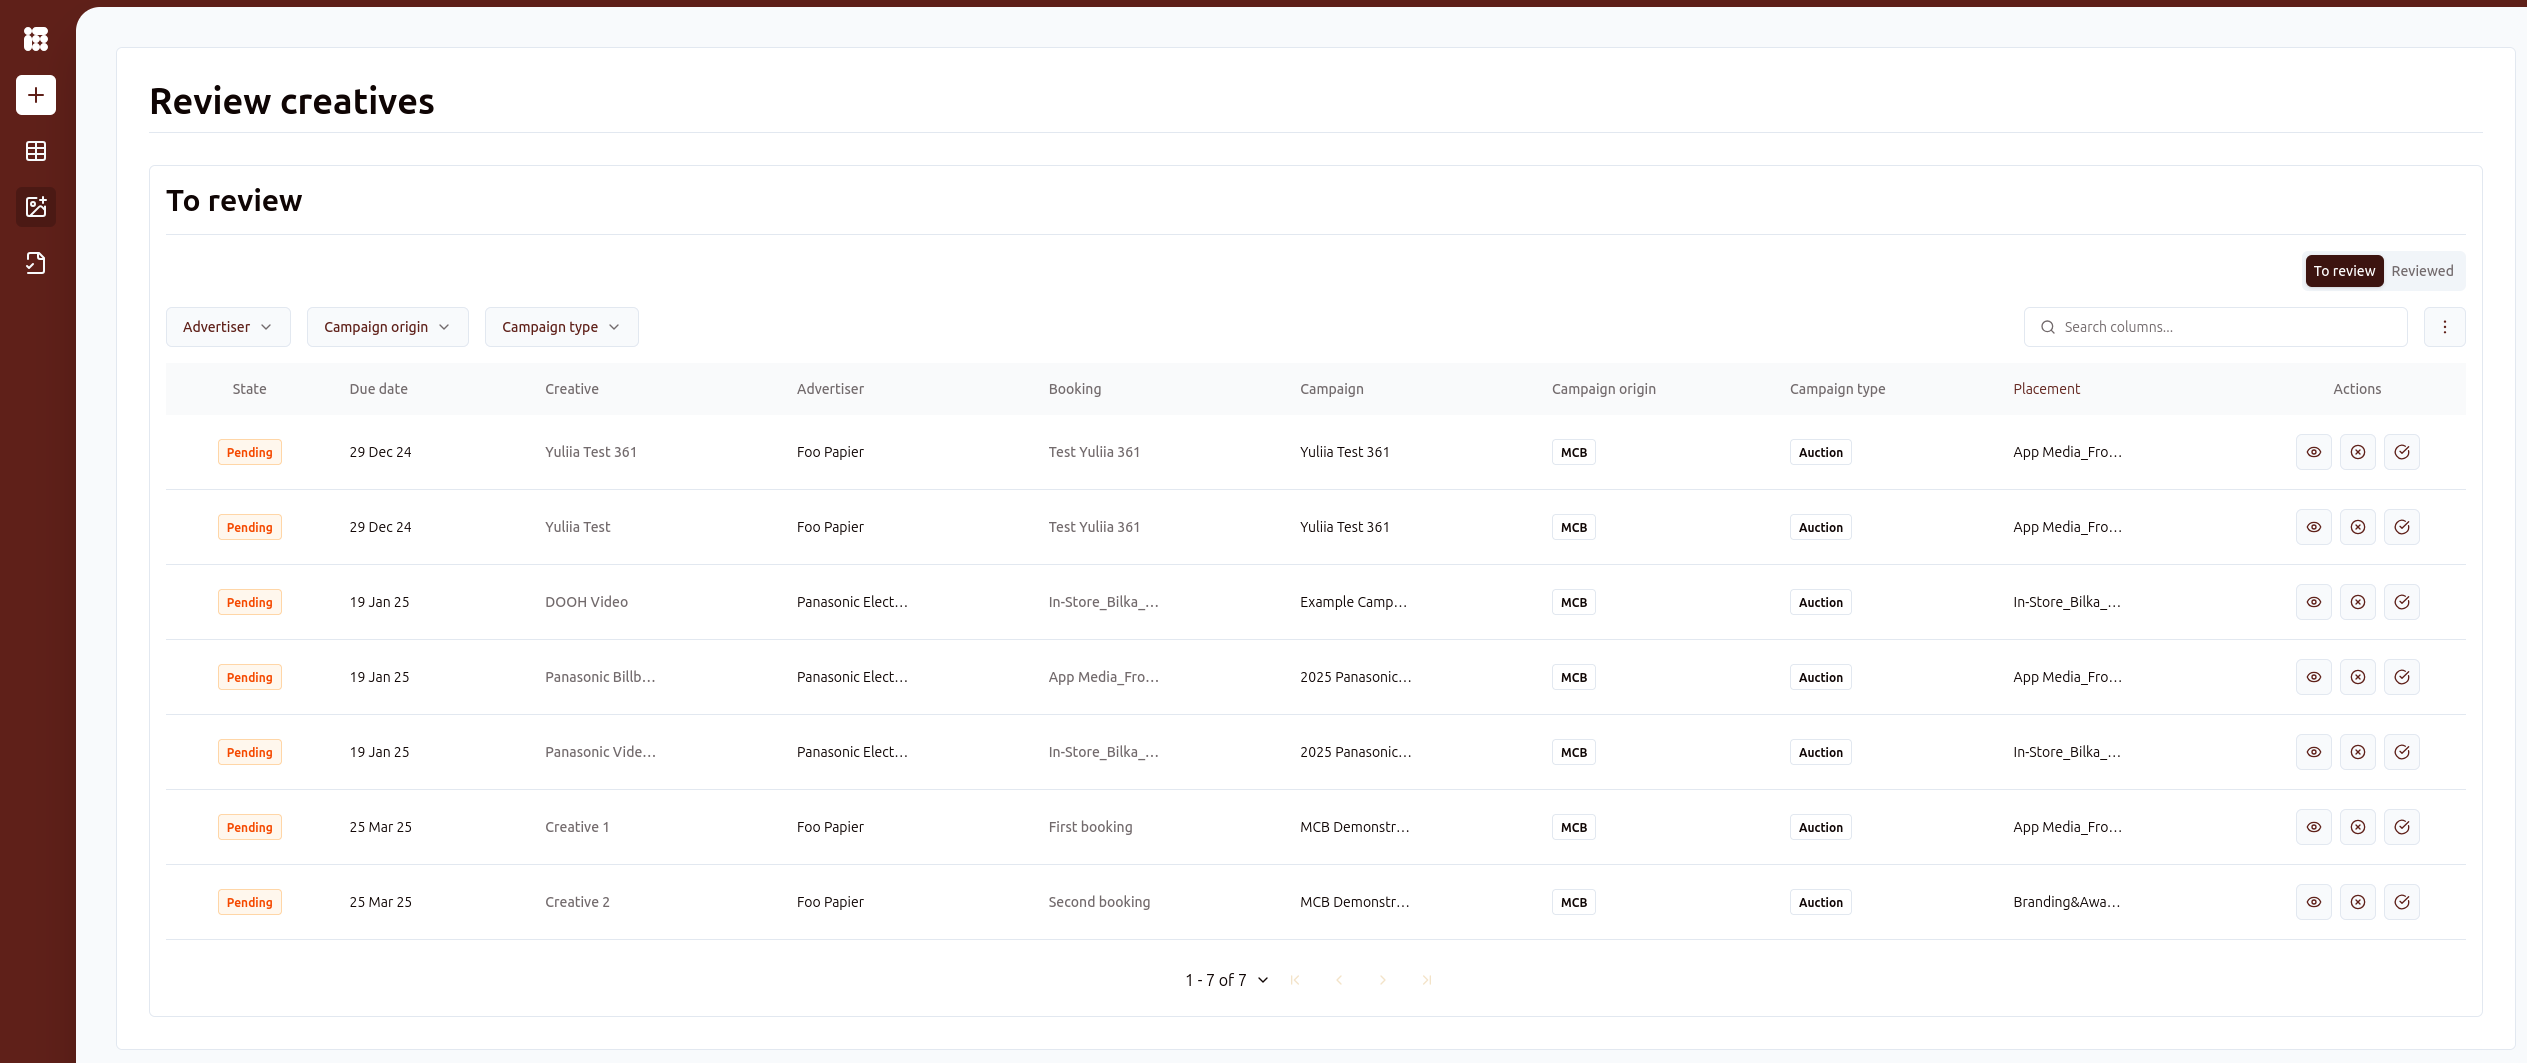Open the rows-per-page '1 - 7 of 7' selector

click(1226, 980)
